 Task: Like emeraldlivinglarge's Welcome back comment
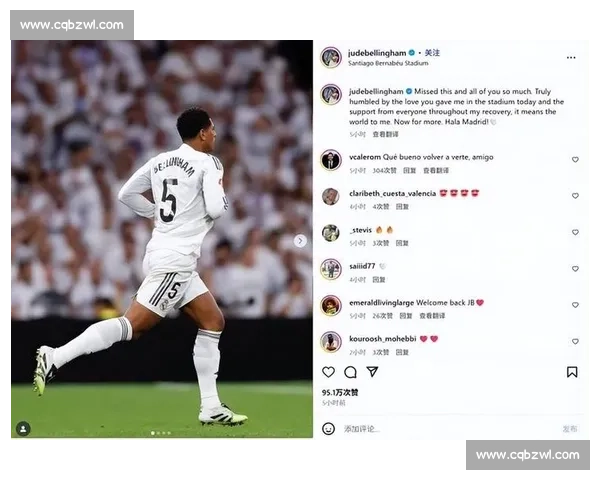[x=575, y=305]
